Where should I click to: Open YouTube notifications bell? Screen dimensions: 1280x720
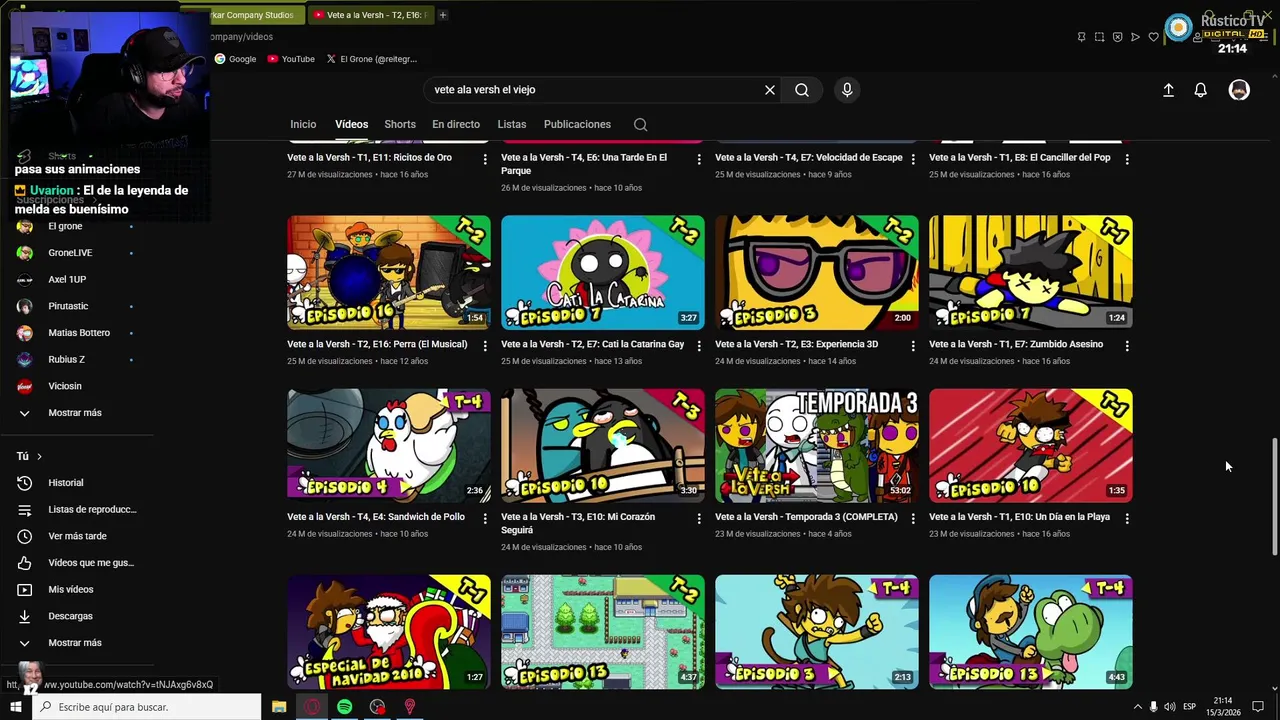tap(1201, 90)
